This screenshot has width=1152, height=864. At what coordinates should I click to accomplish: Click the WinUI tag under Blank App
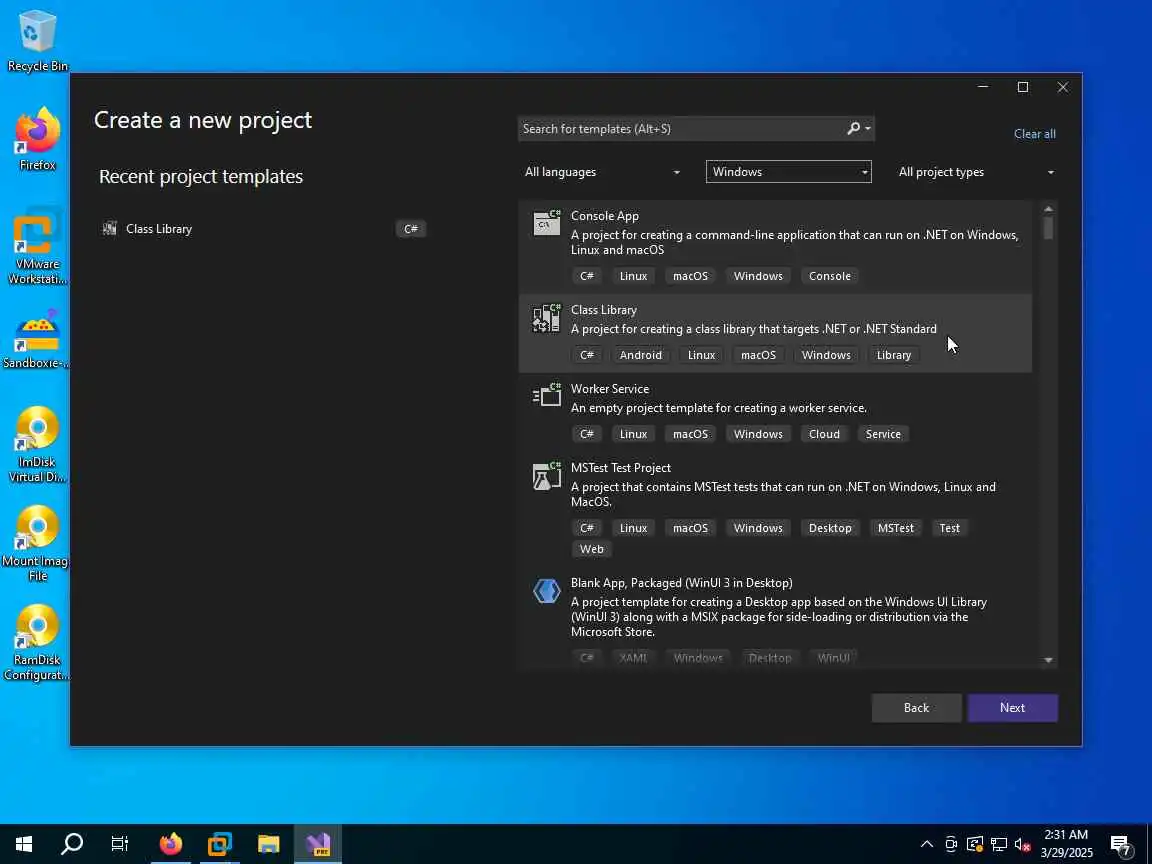coord(833,658)
